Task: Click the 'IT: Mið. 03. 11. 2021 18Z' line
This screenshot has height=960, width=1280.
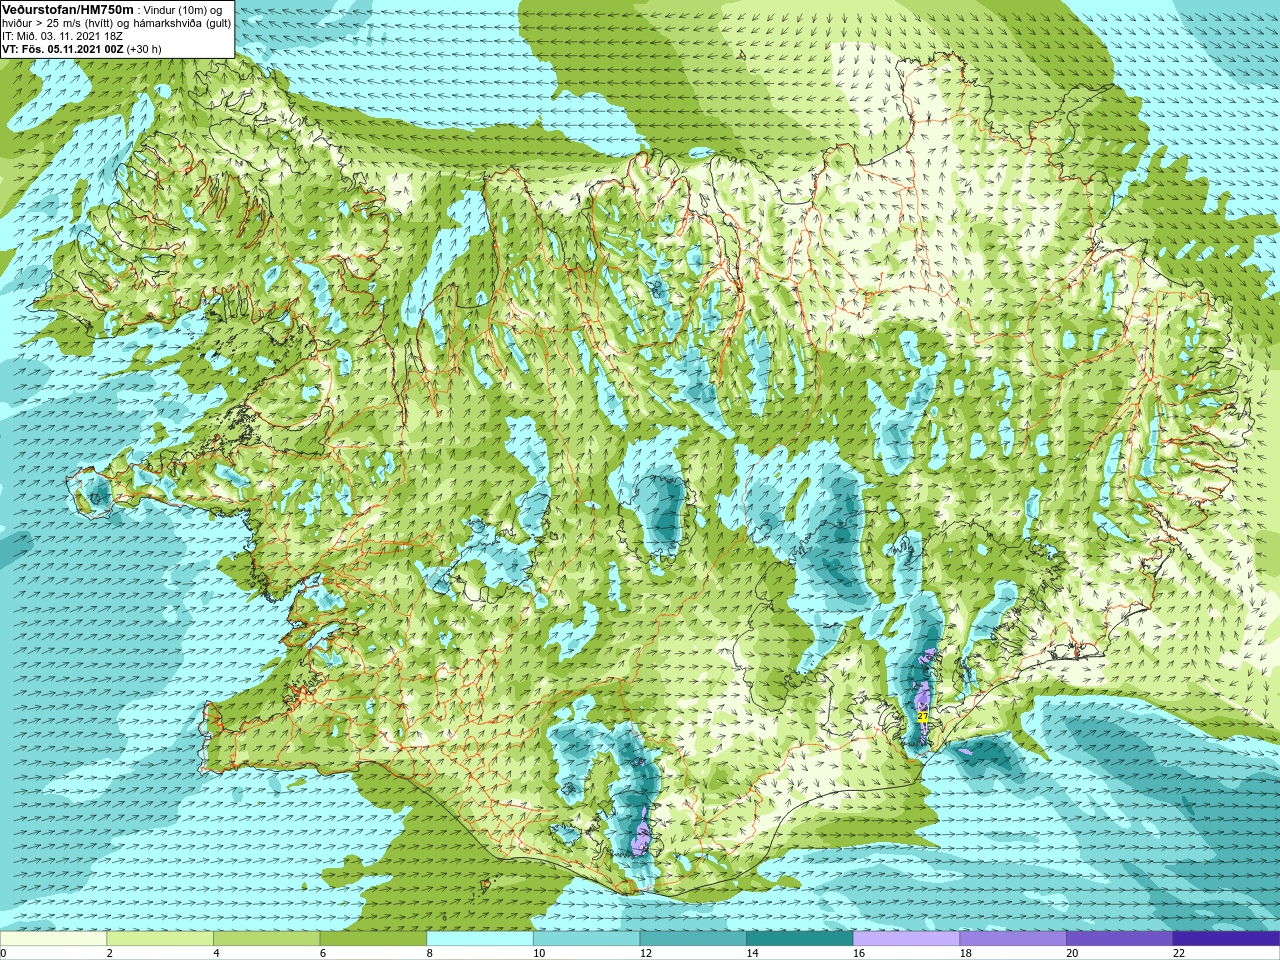Action: 62,36
